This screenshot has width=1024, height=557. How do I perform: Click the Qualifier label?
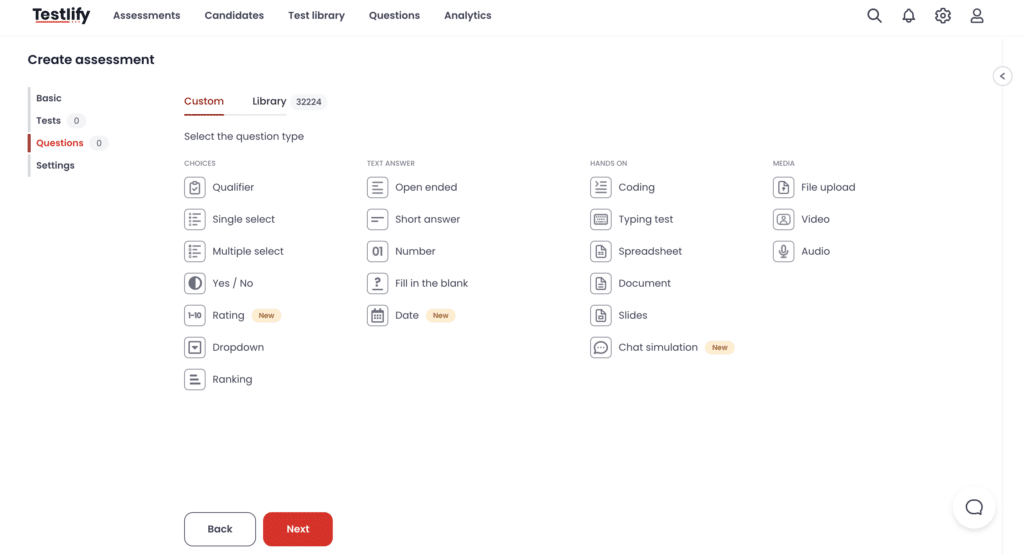pyautogui.click(x=233, y=187)
